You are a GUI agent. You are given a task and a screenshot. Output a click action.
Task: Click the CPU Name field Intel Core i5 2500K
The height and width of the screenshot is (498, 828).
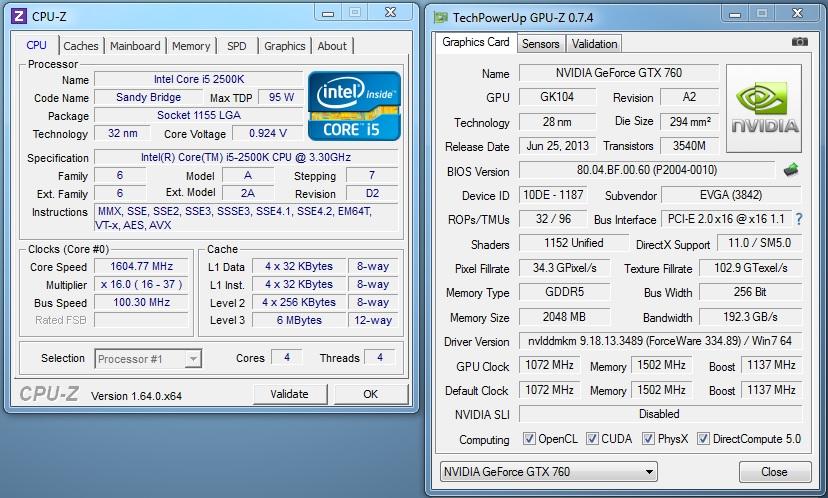[x=199, y=79]
